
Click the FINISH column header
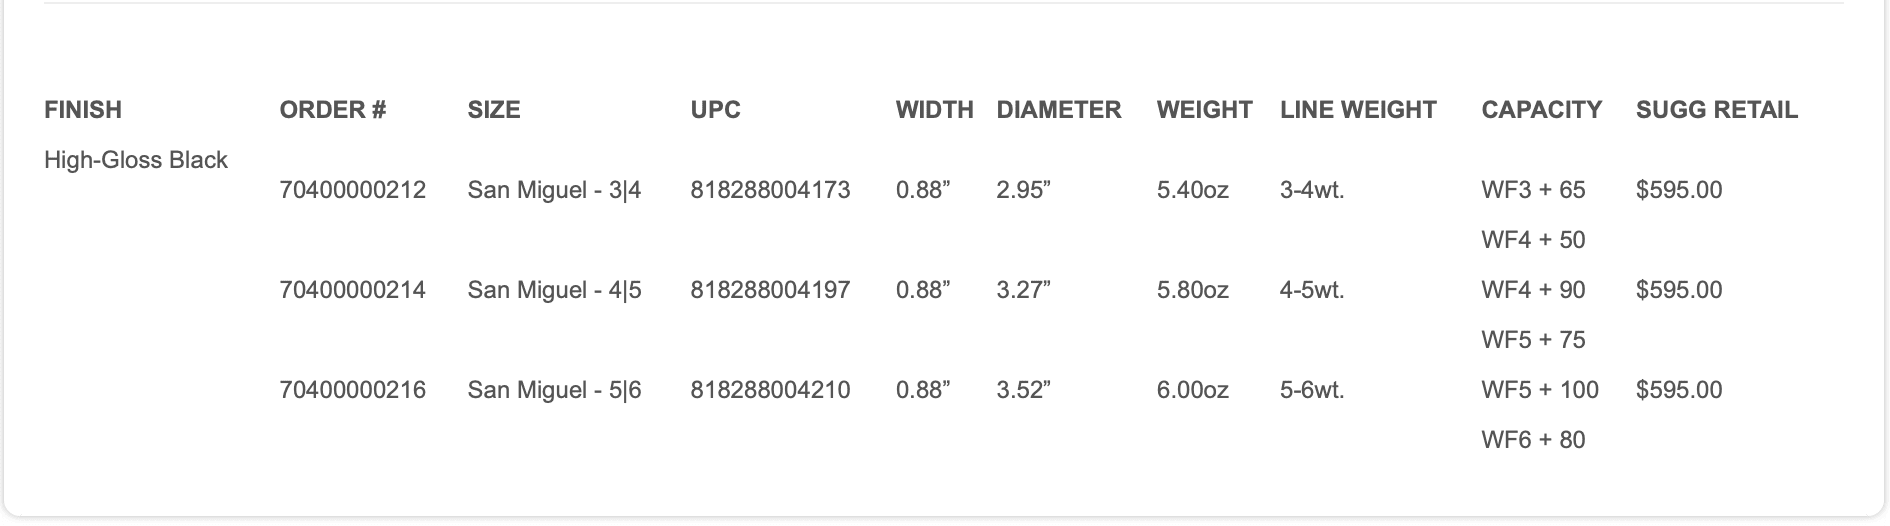click(83, 110)
